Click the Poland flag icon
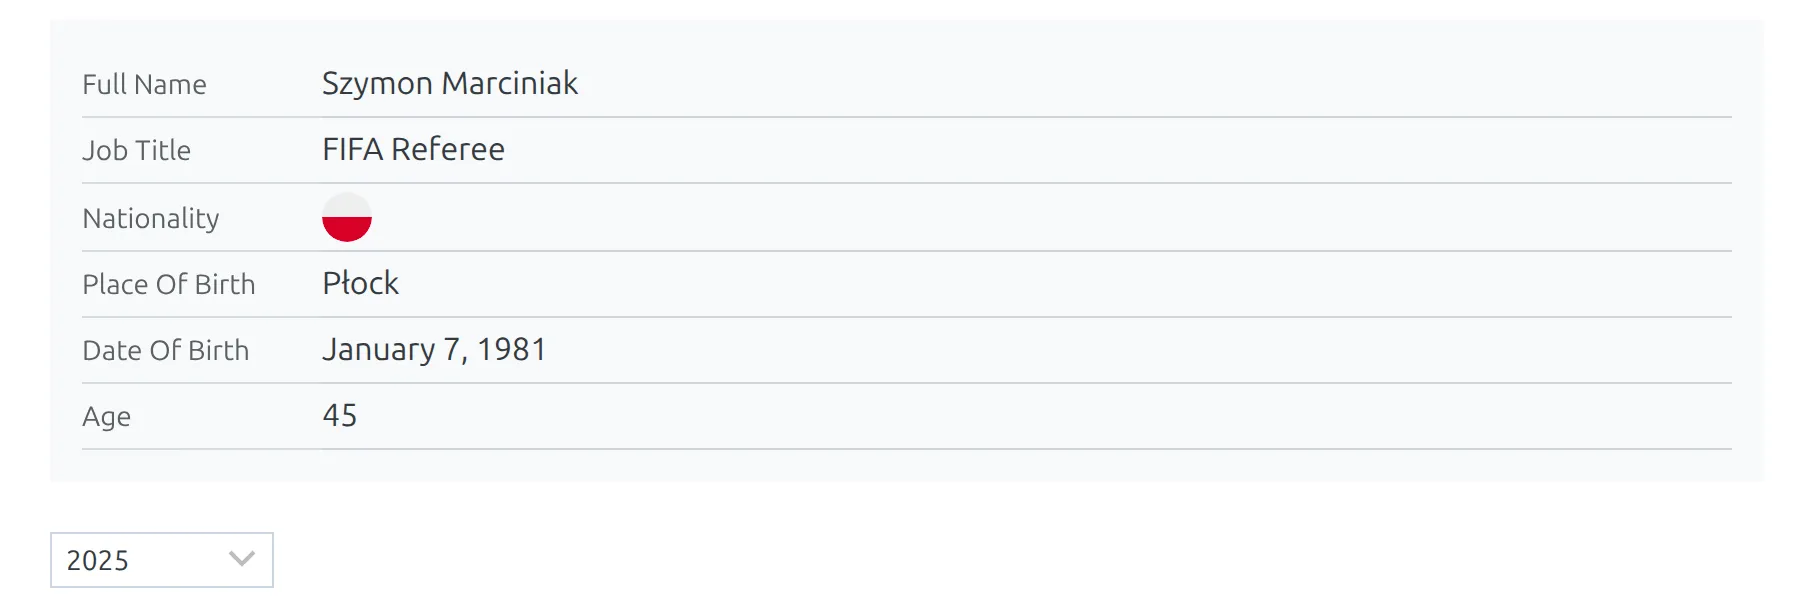1814x608 pixels. click(x=347, y=217)
